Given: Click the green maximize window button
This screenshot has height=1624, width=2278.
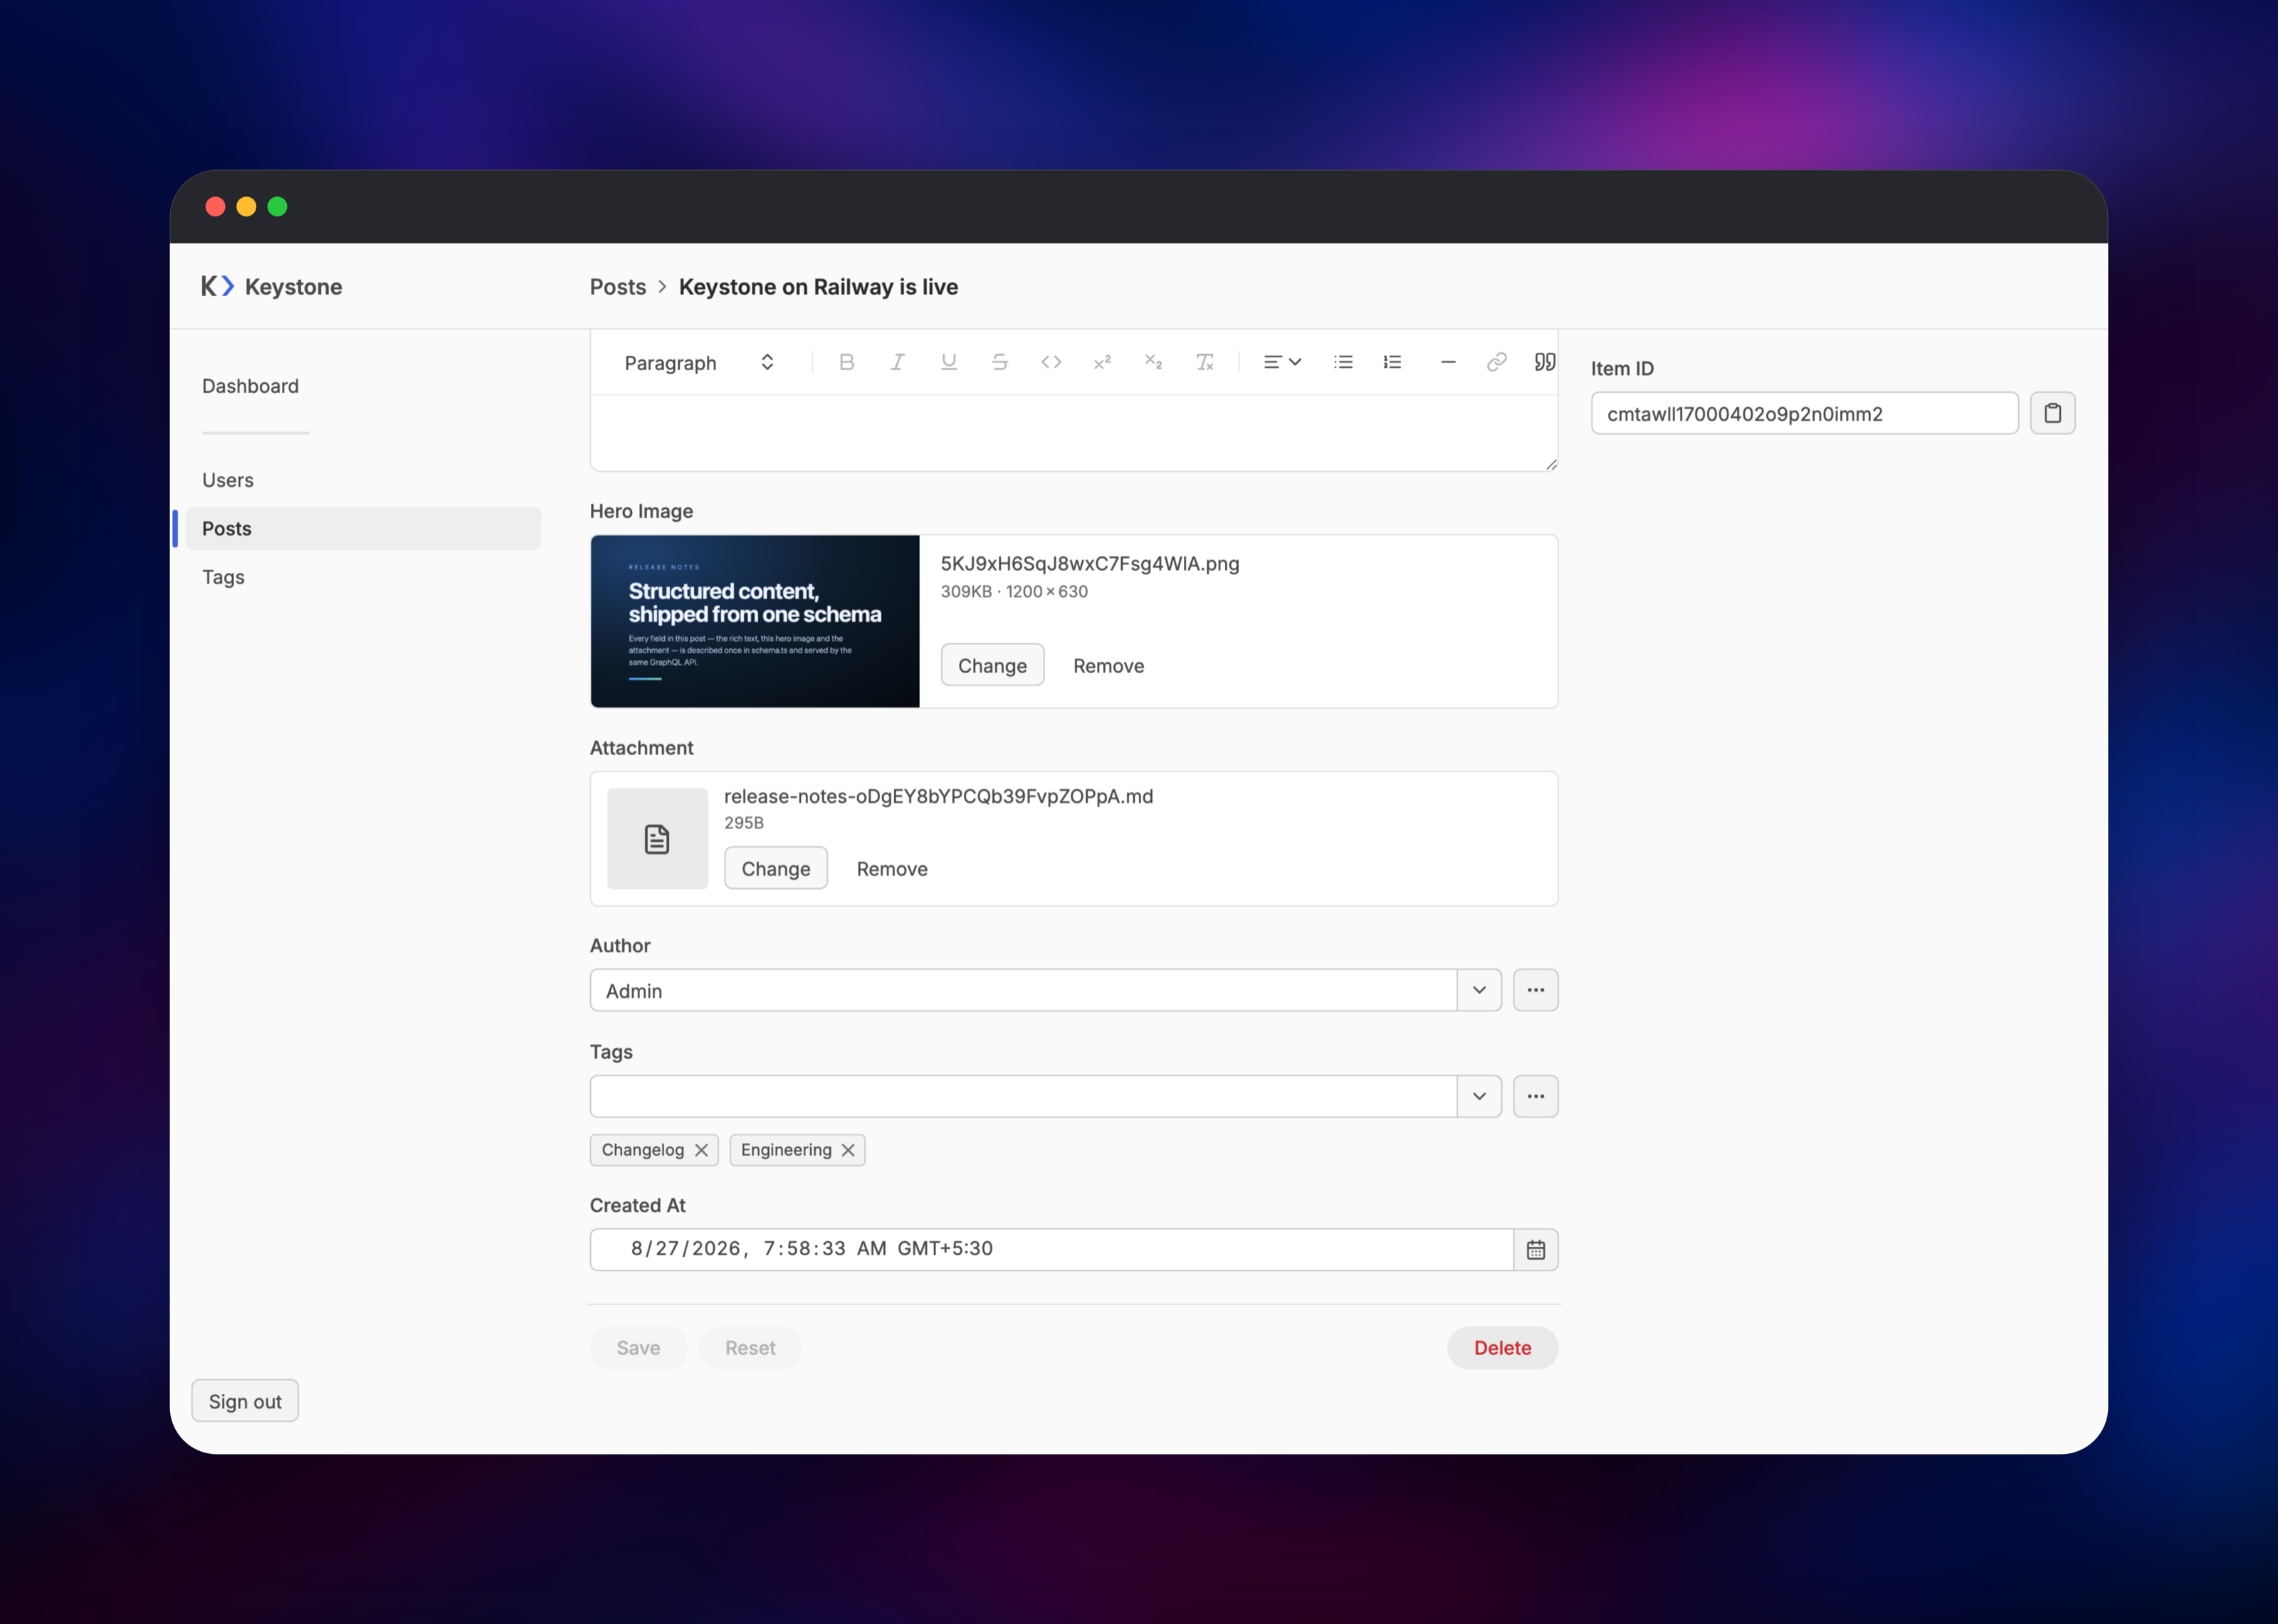Looking at the screenshot, I should click(277, 207).
